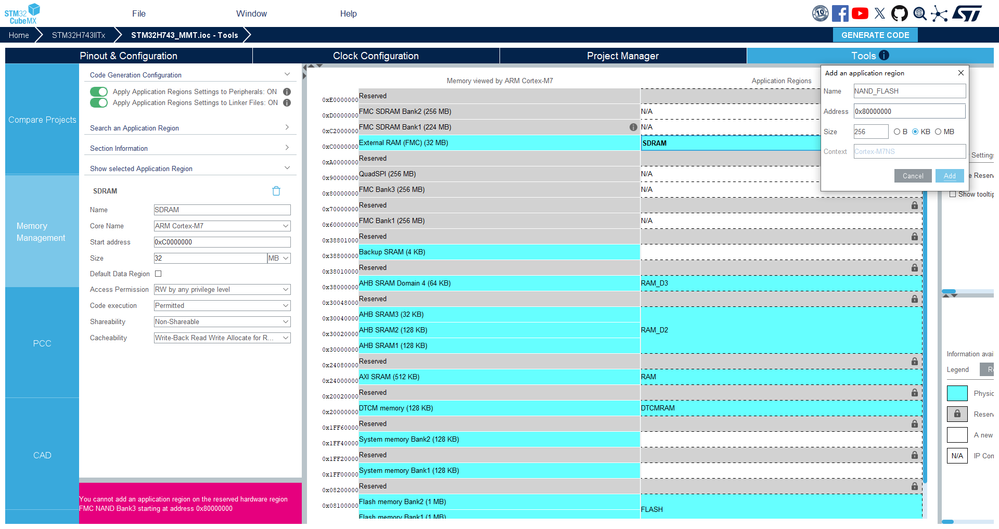This screenshot has height=529, width=999.
Task: Select the MB size radio button
Action: click(938, 131)
